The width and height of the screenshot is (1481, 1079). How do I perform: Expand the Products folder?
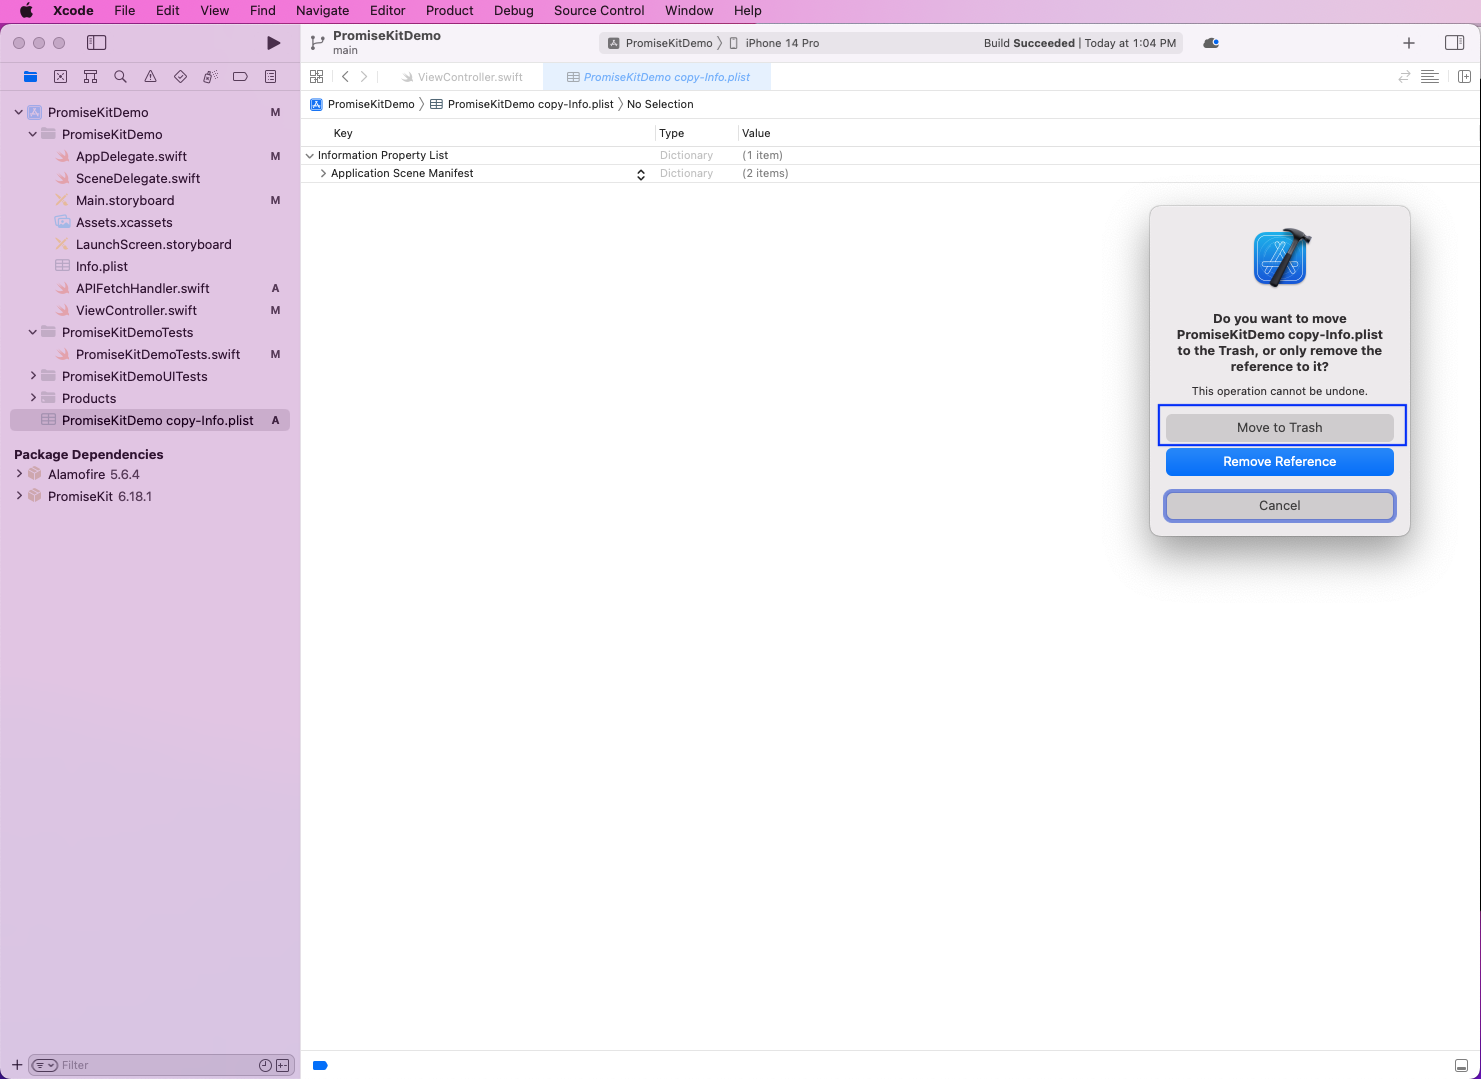pyautogui.click(x=33, y=398)
